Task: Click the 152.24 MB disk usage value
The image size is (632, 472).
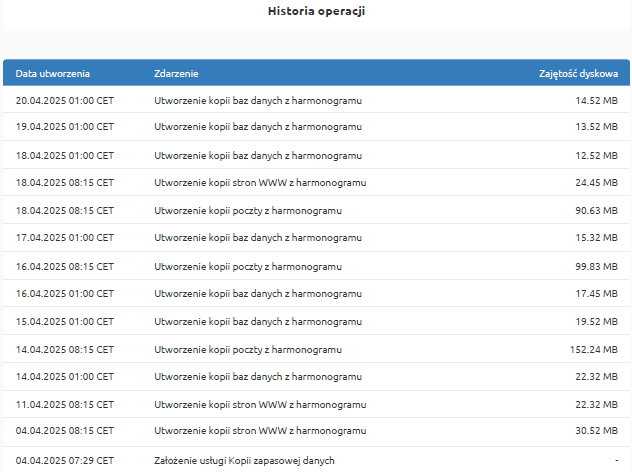Action: coord(593,350)
